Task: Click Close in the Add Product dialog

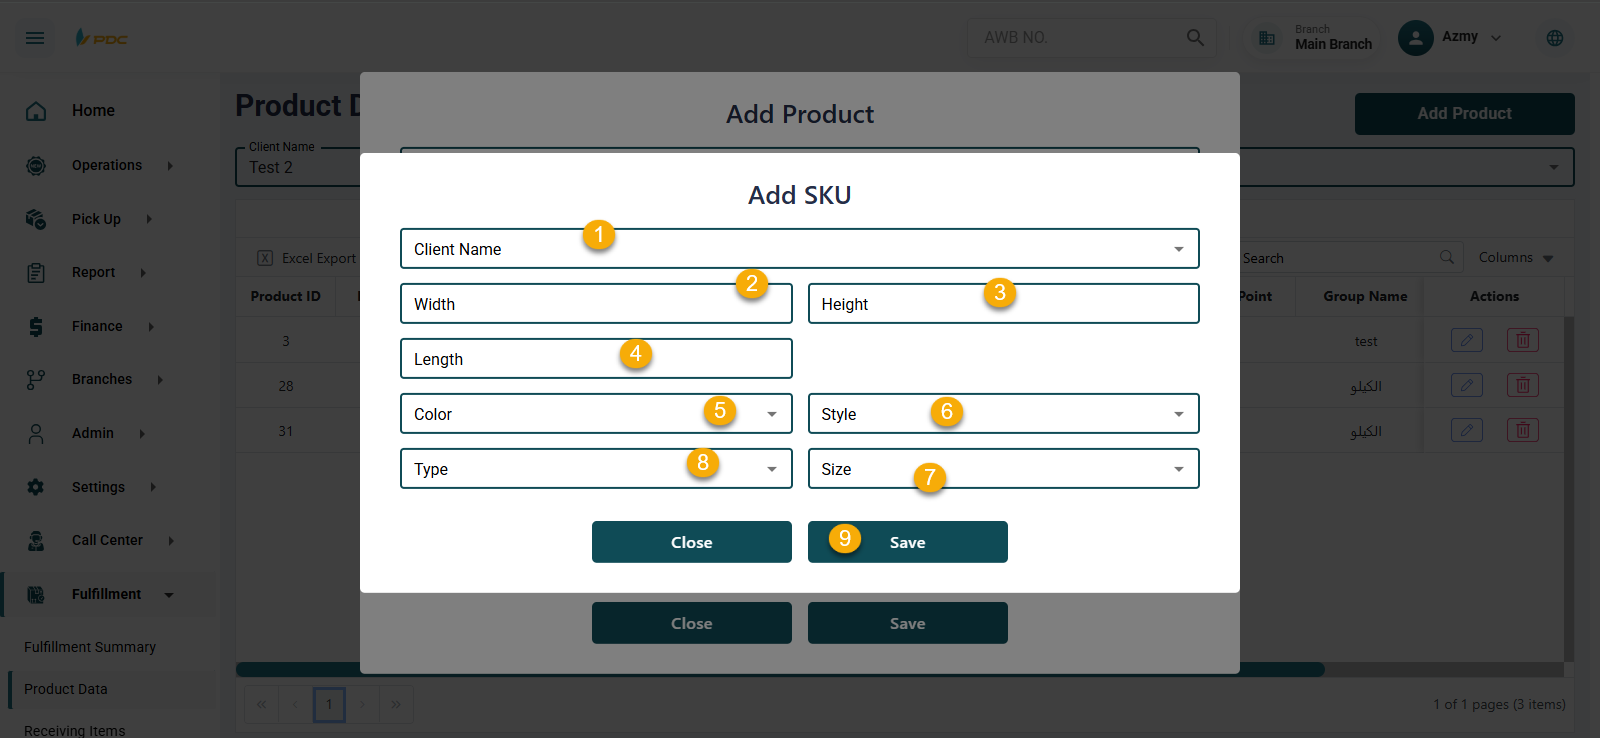Action: point(692,623)
